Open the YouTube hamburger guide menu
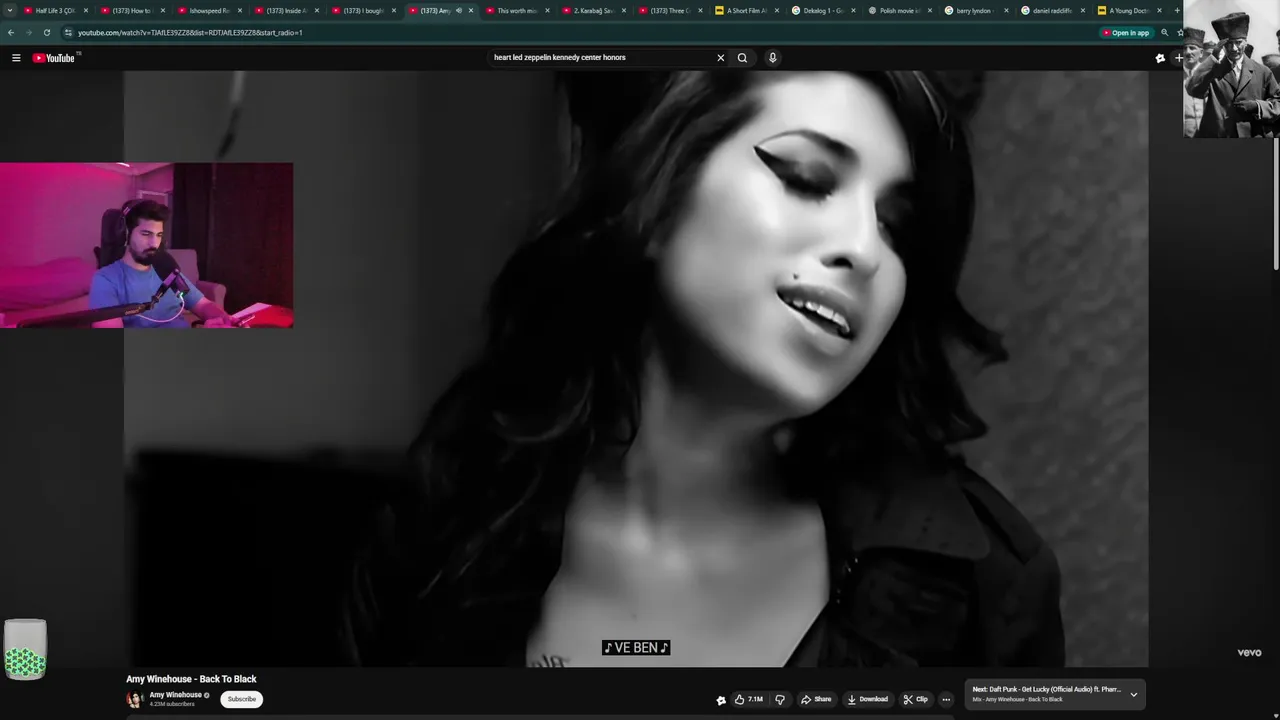This screenshot has height=720, width=1280. [x=16, y=58]
